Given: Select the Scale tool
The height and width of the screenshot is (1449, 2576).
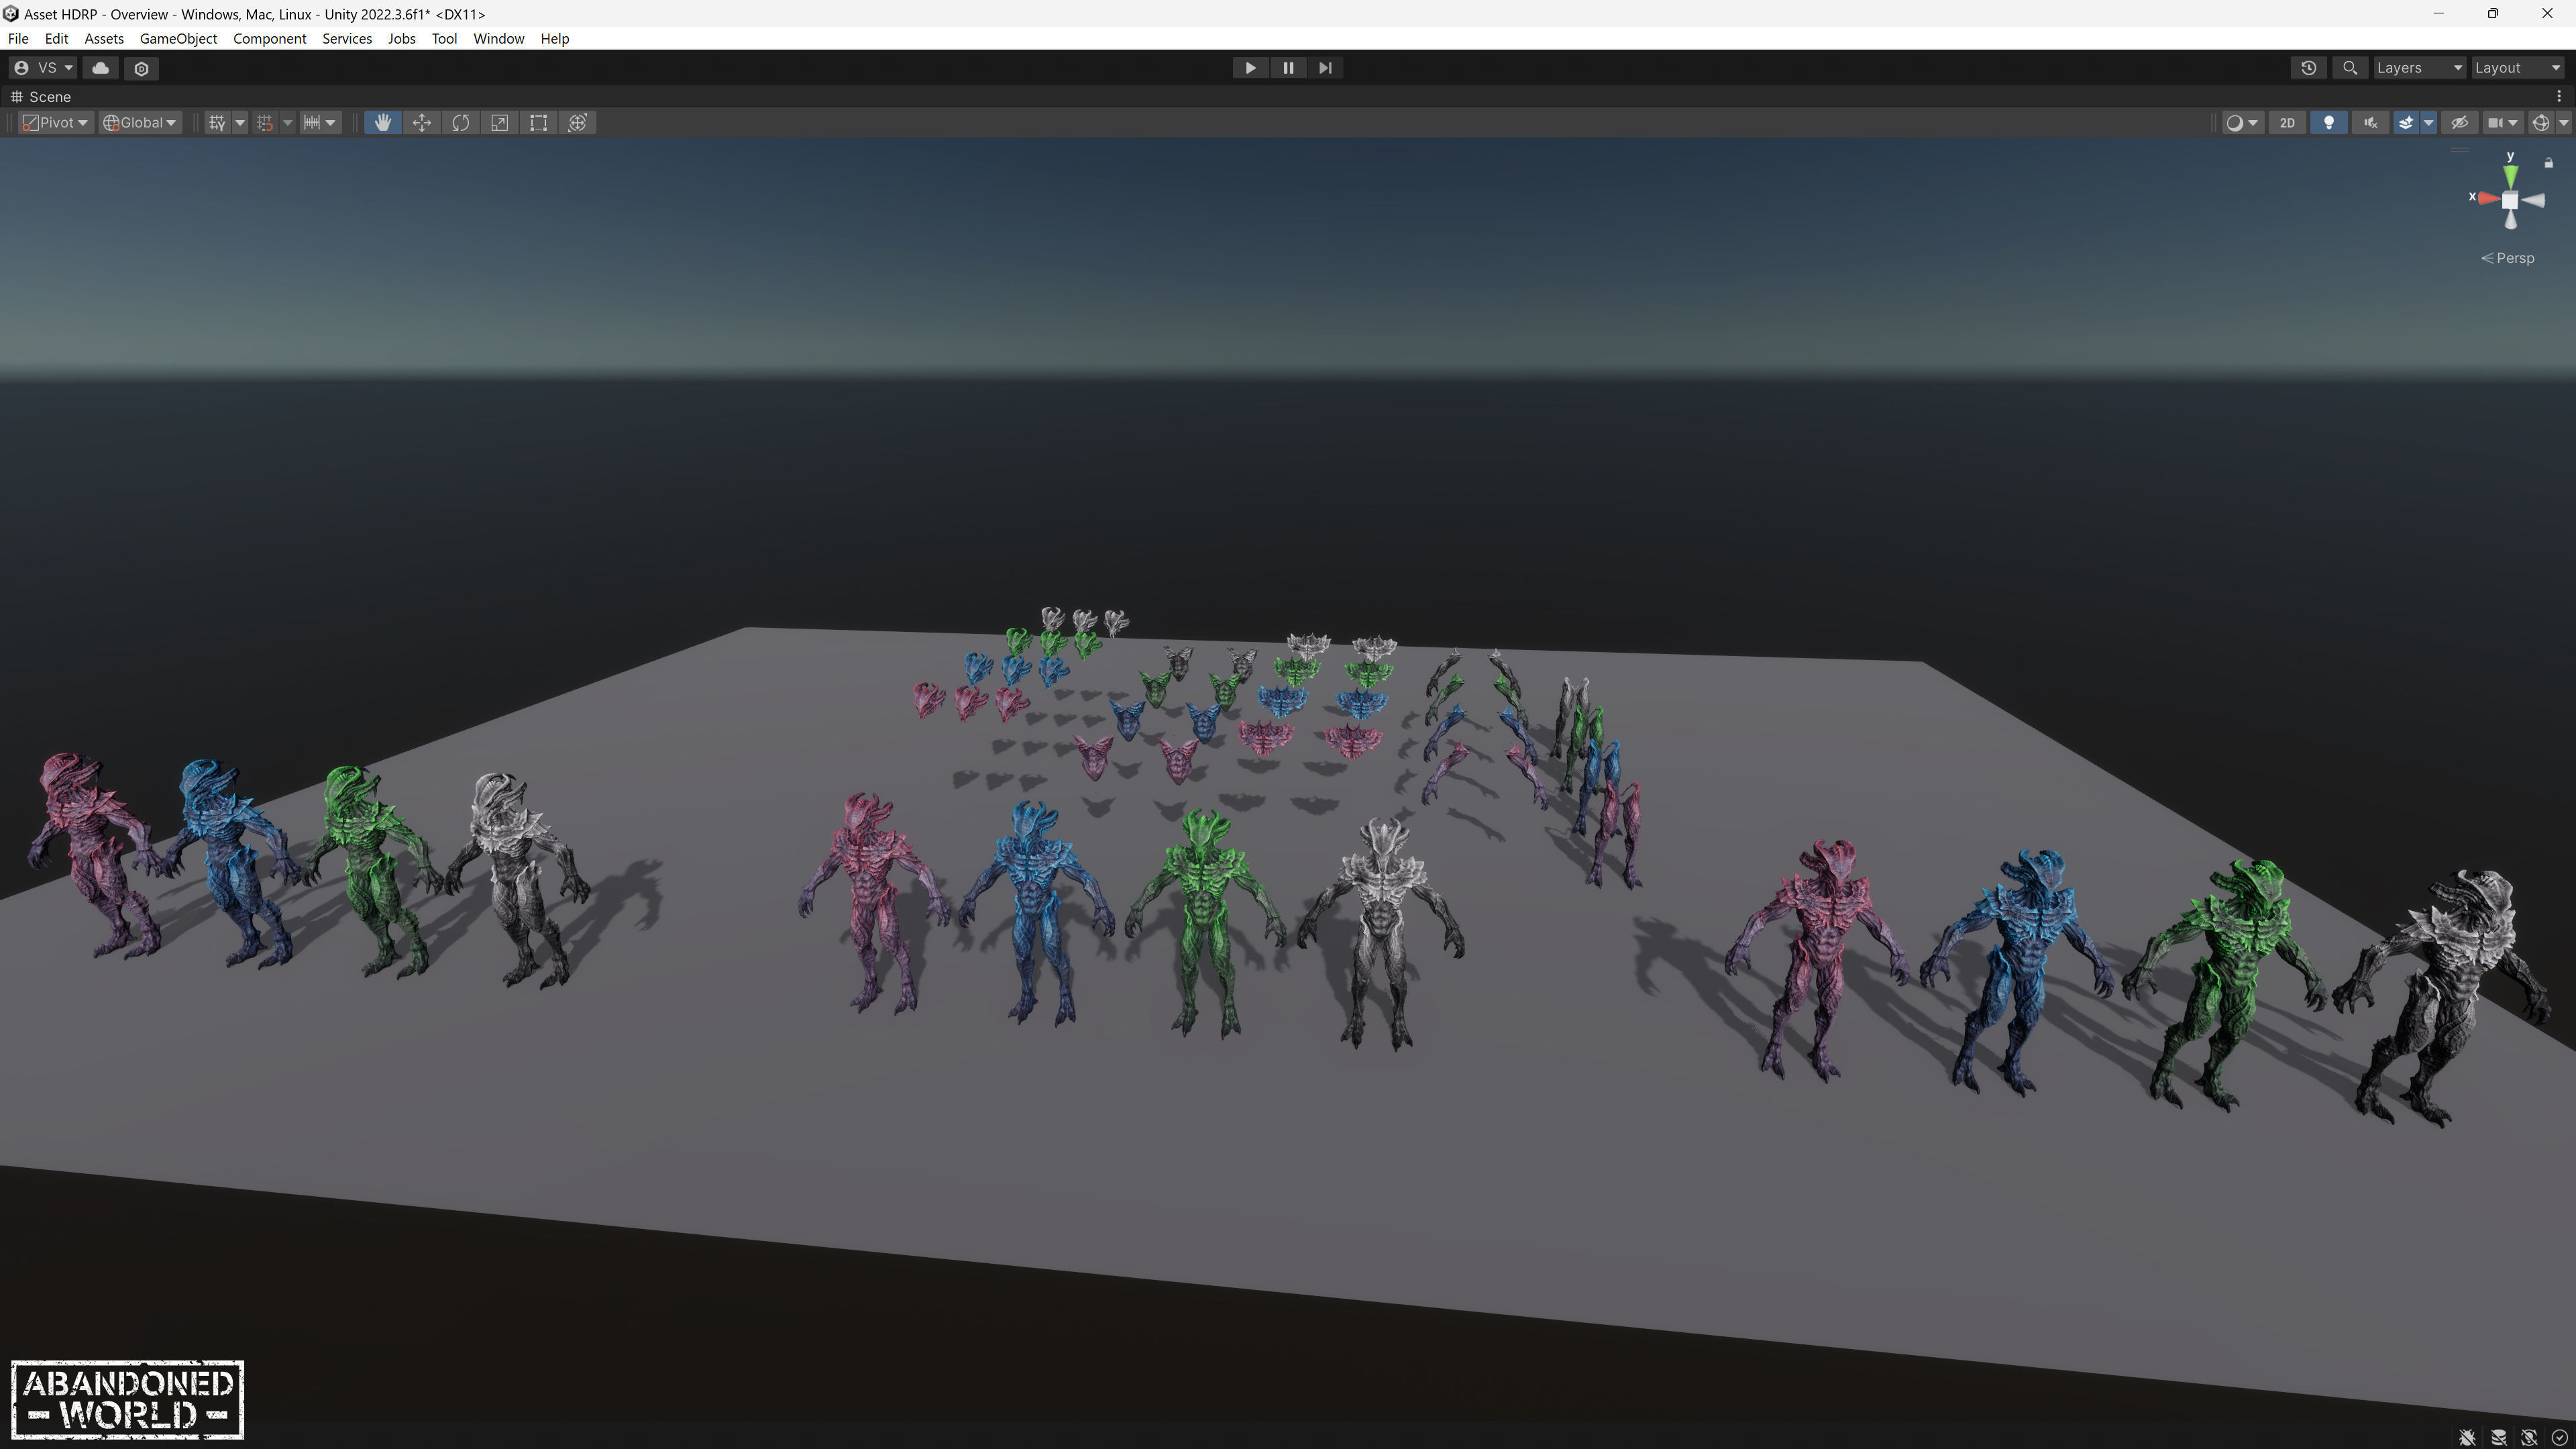Looking at the screenshot, I should click(x=499, y=123).
